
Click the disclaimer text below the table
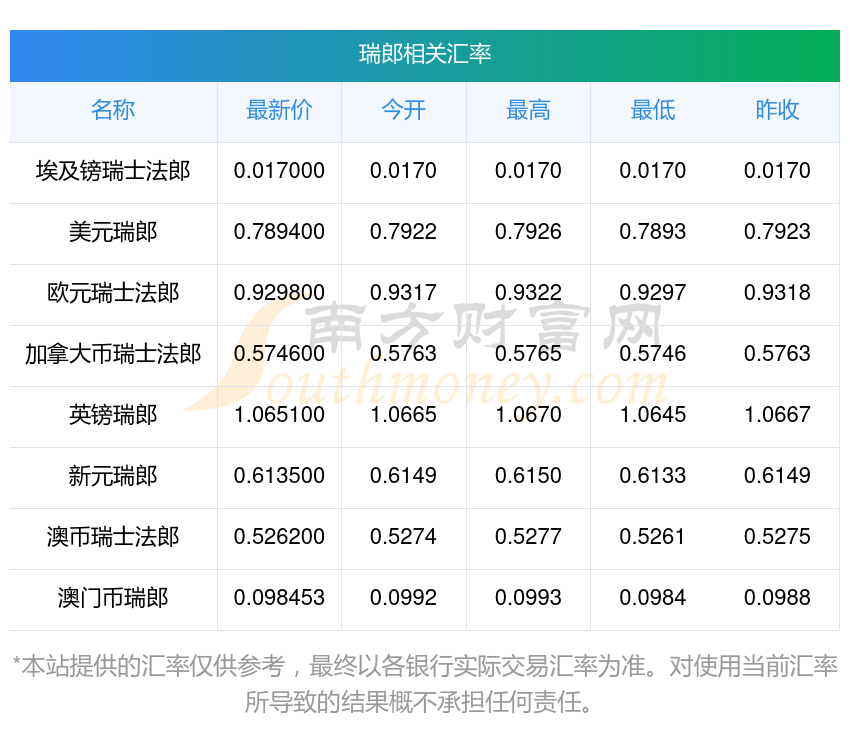pos(425,683)
